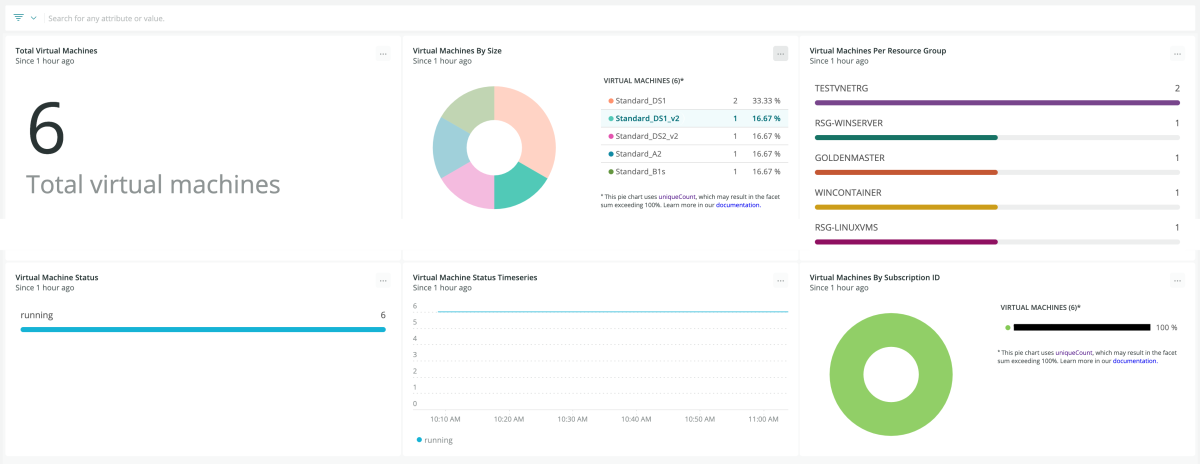
Task: Open uniqueCount link under subscription pie chart
Action: (x=1075, y=353)
